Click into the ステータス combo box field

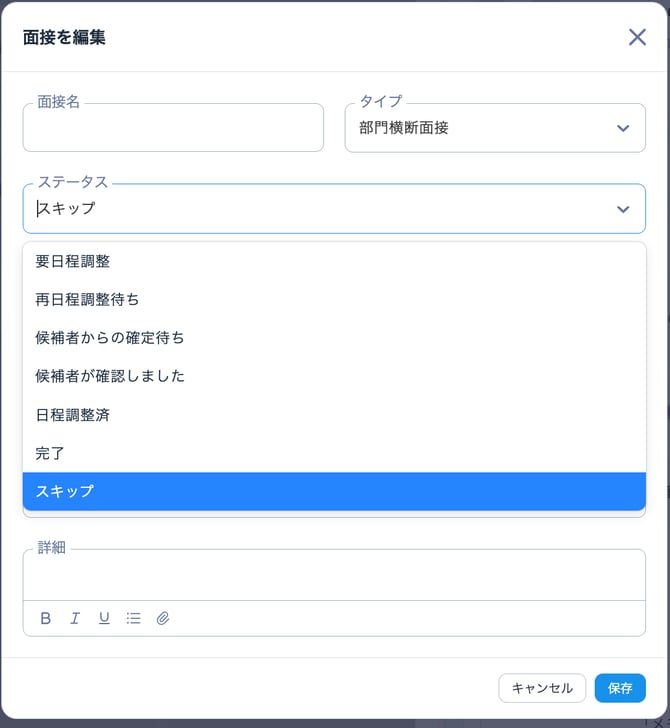click(320, 209)
